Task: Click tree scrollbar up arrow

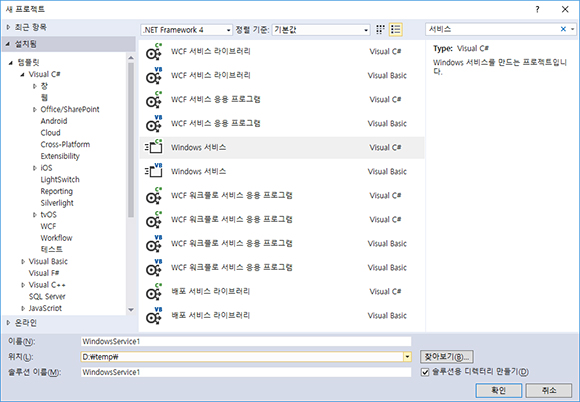Action: coord(131,58)
